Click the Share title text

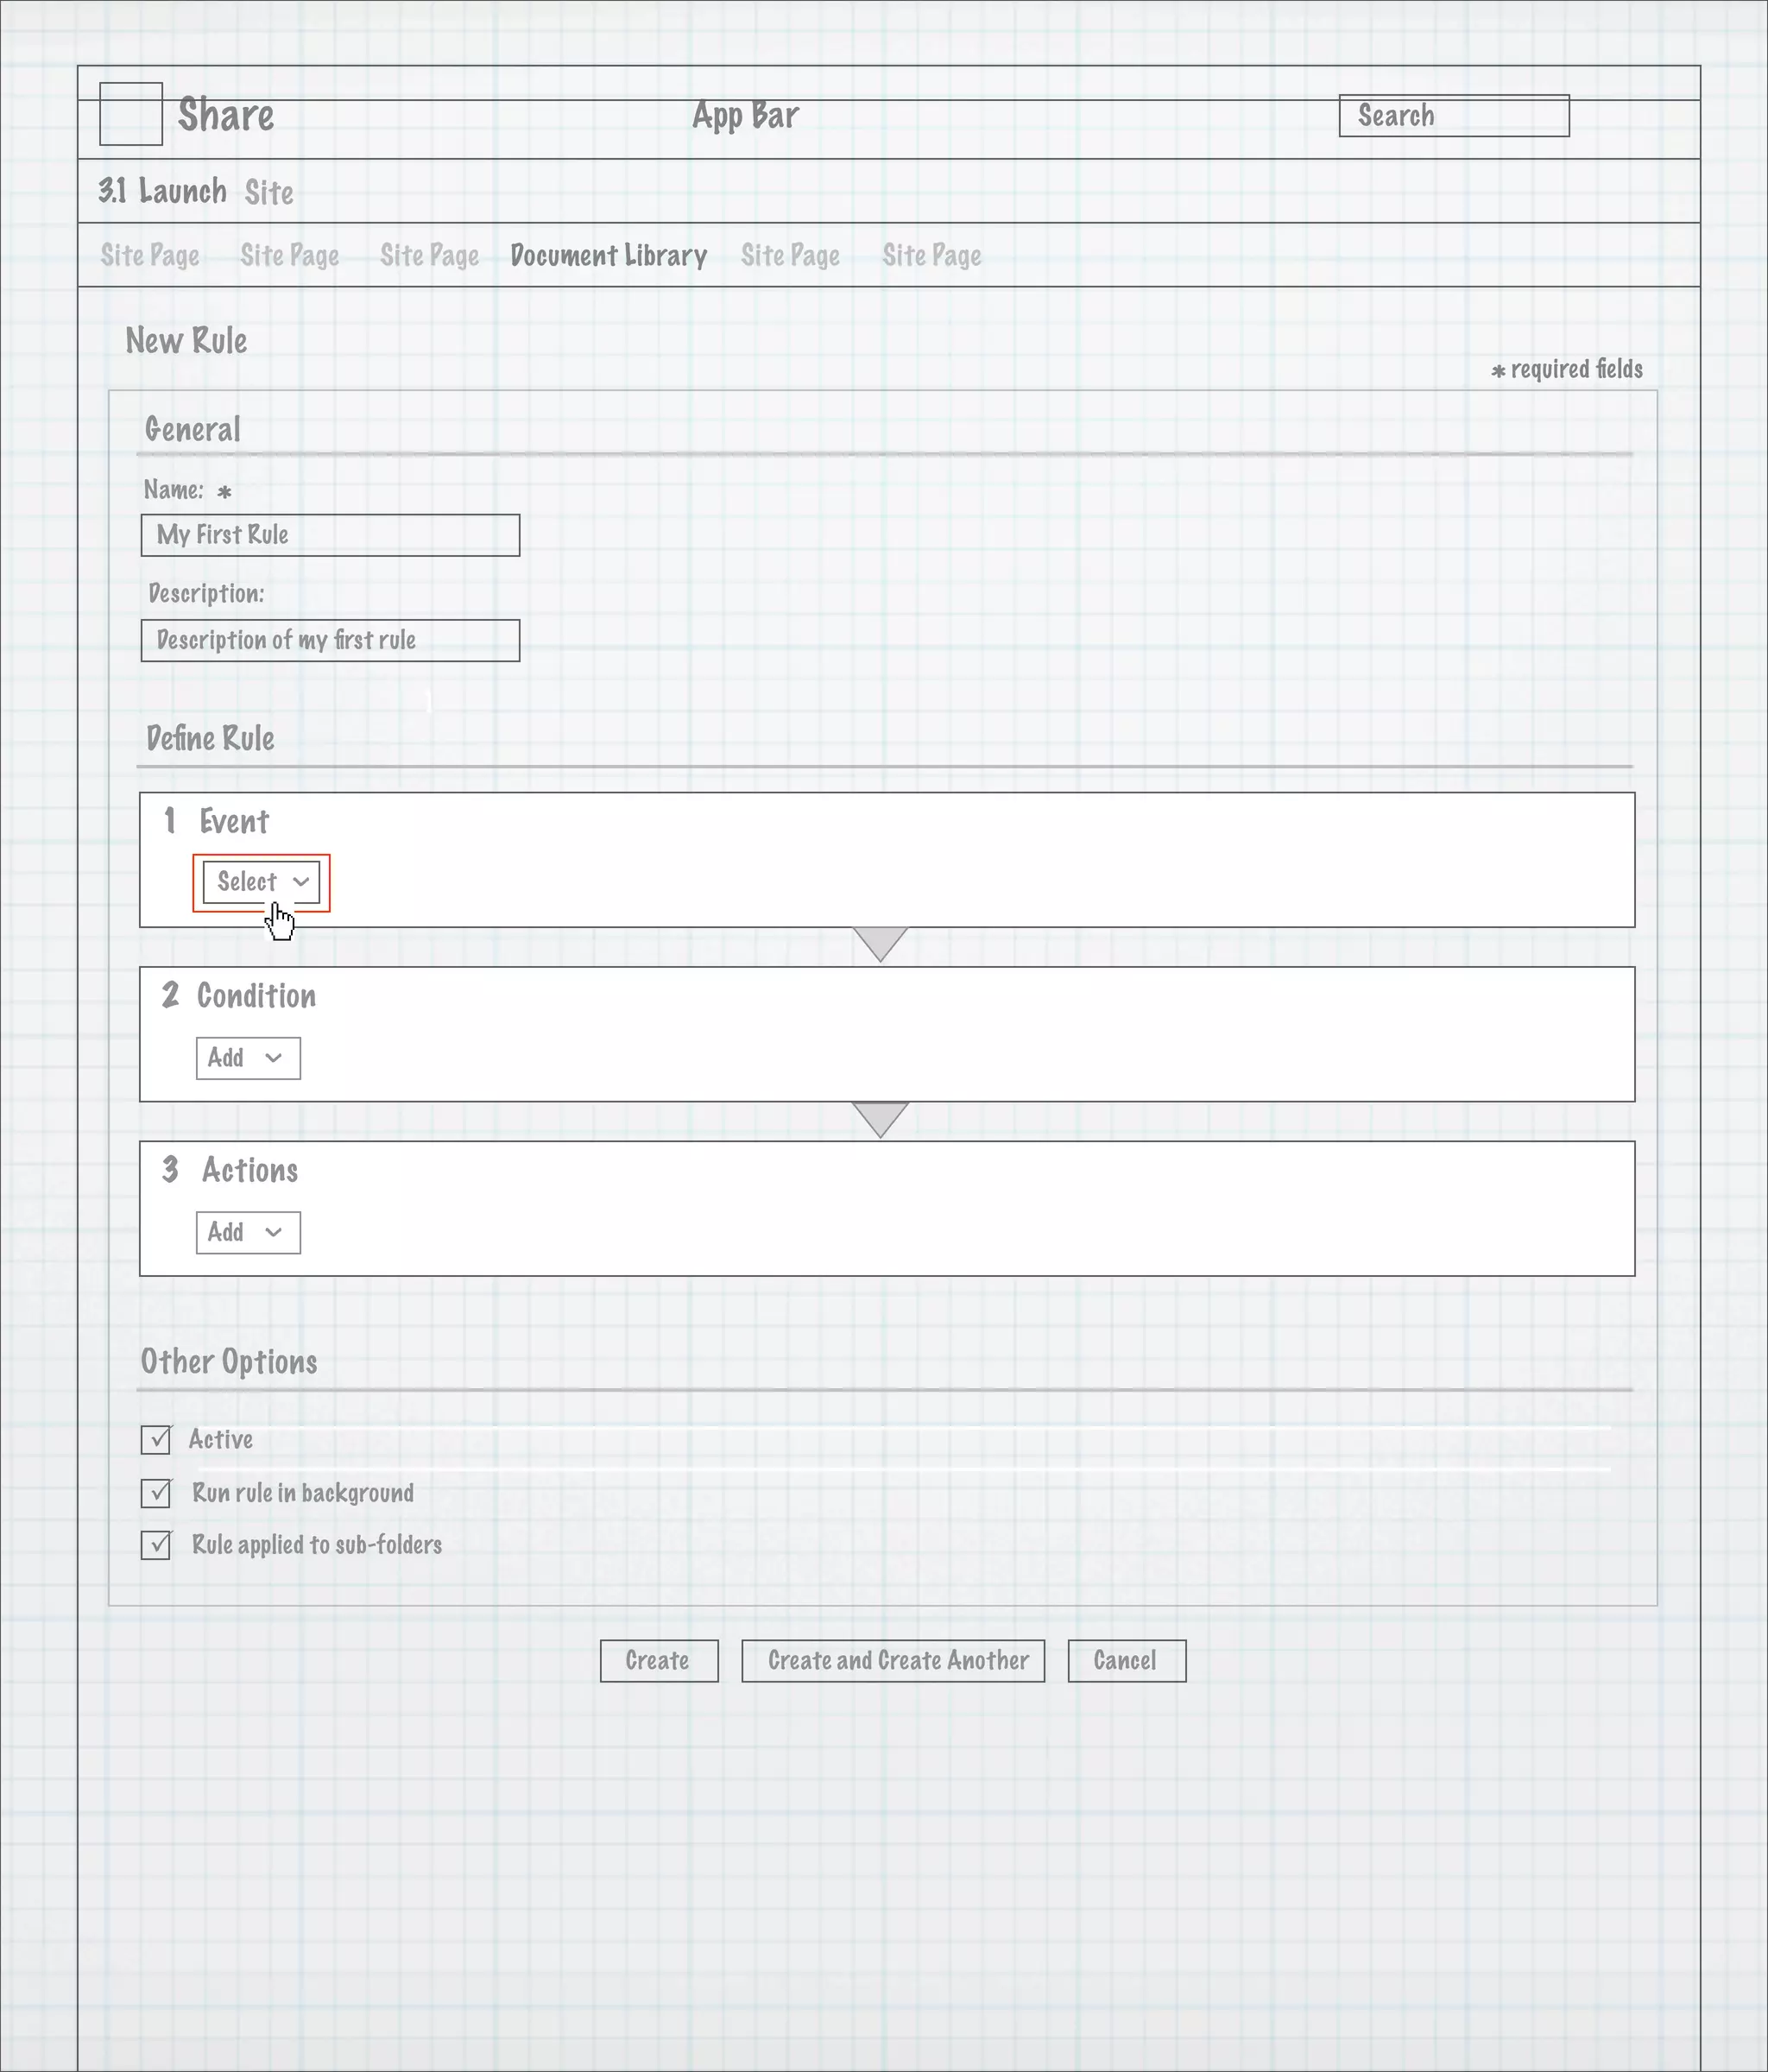tap(226, 116)
